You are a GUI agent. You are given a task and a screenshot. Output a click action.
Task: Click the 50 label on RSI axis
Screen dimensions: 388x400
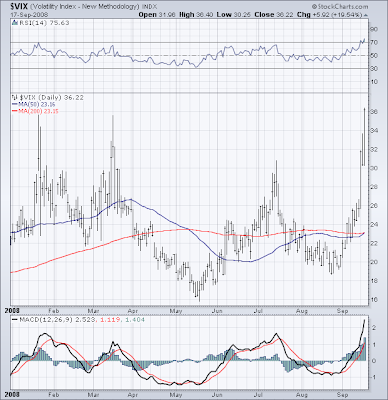(x=374, y=56)
